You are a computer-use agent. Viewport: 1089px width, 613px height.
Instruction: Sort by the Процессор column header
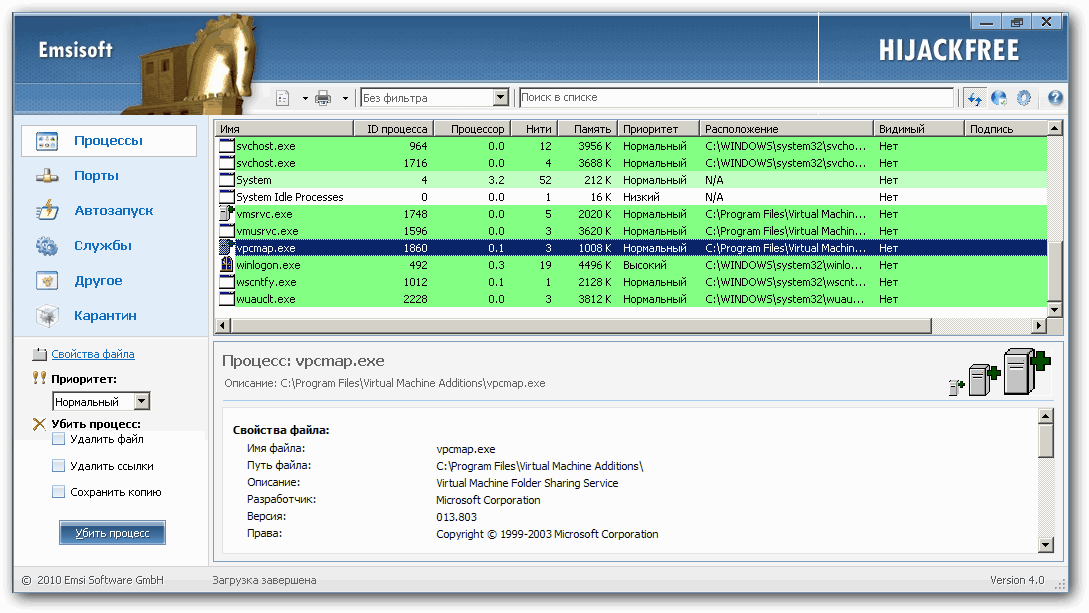[x=472, y=128]
